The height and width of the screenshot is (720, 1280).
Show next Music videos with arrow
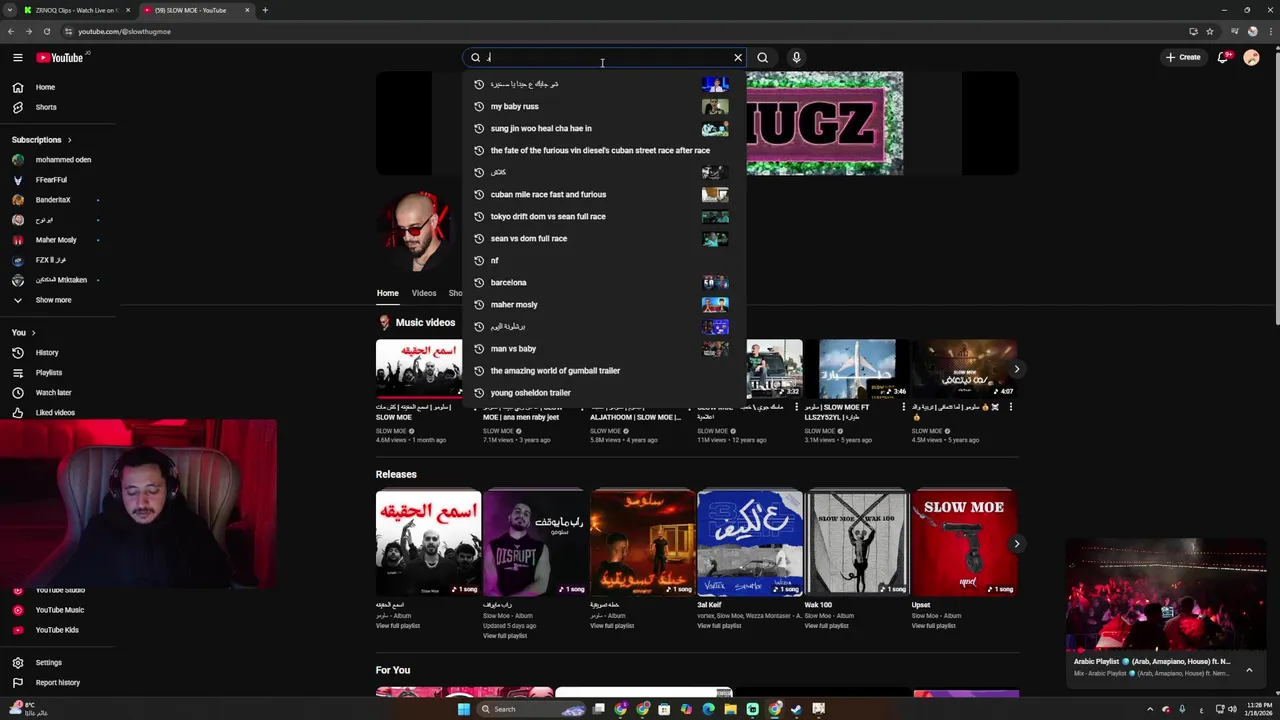pyautogui.click(x=1016, y=369)
